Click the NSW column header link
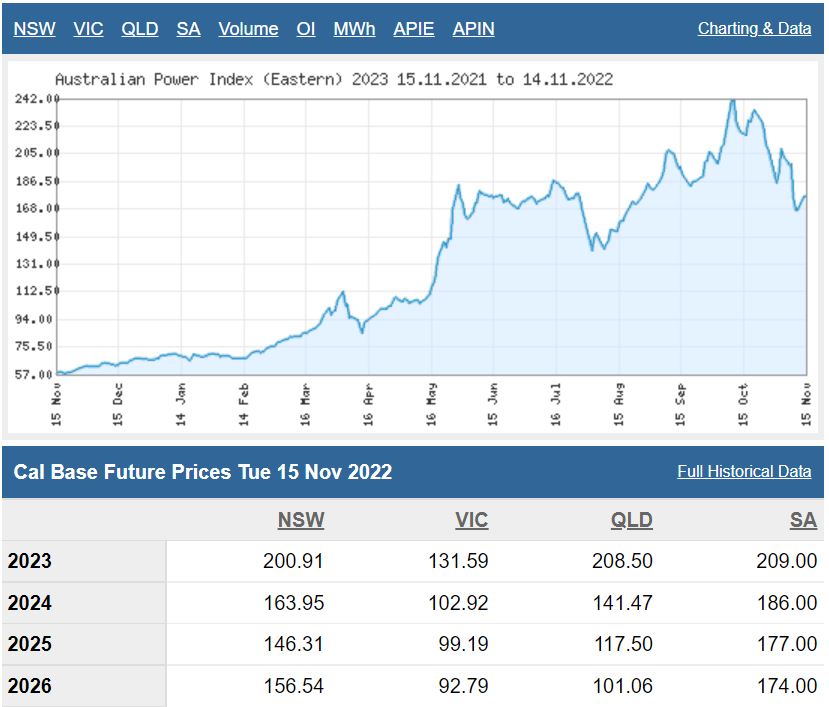Screen dimensions: 829x707 click(301, 520)
